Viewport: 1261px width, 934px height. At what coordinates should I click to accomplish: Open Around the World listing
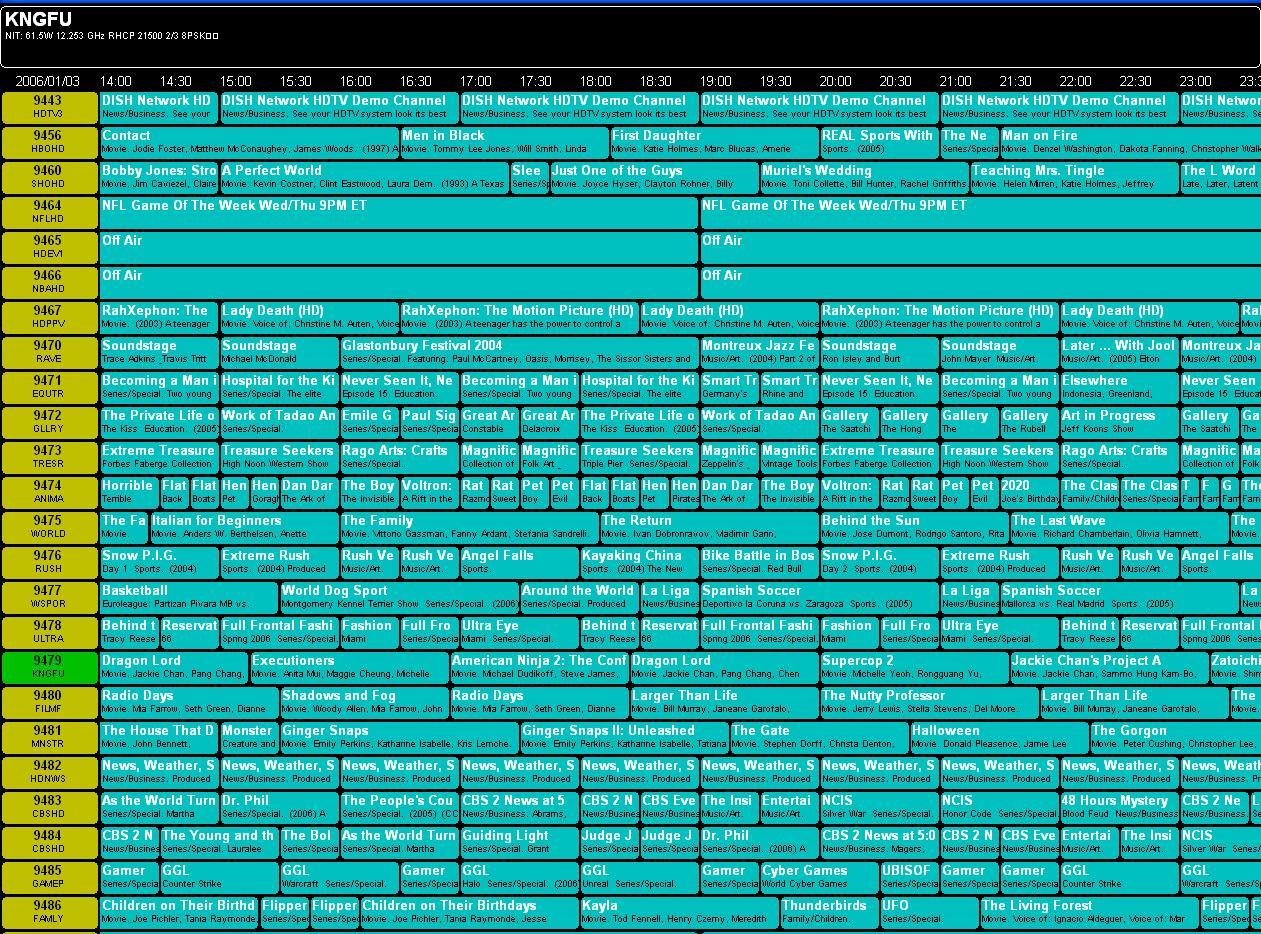coord(579,597)
